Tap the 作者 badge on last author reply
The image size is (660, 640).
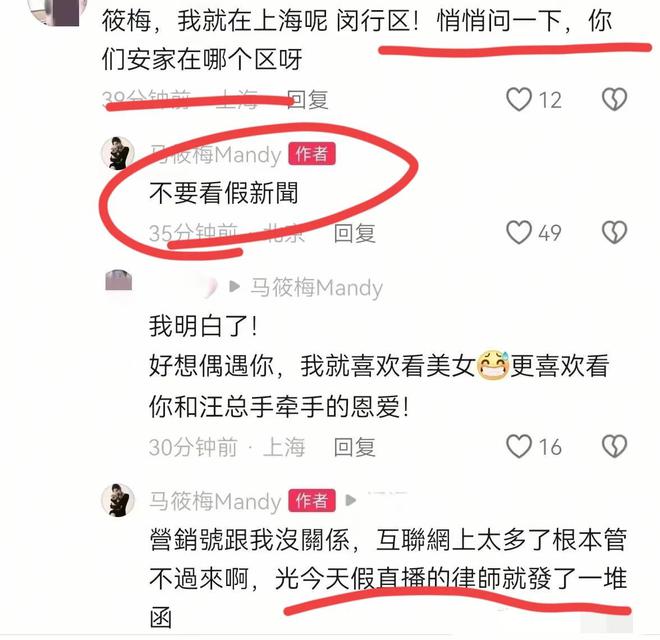[x=312, y=501]
